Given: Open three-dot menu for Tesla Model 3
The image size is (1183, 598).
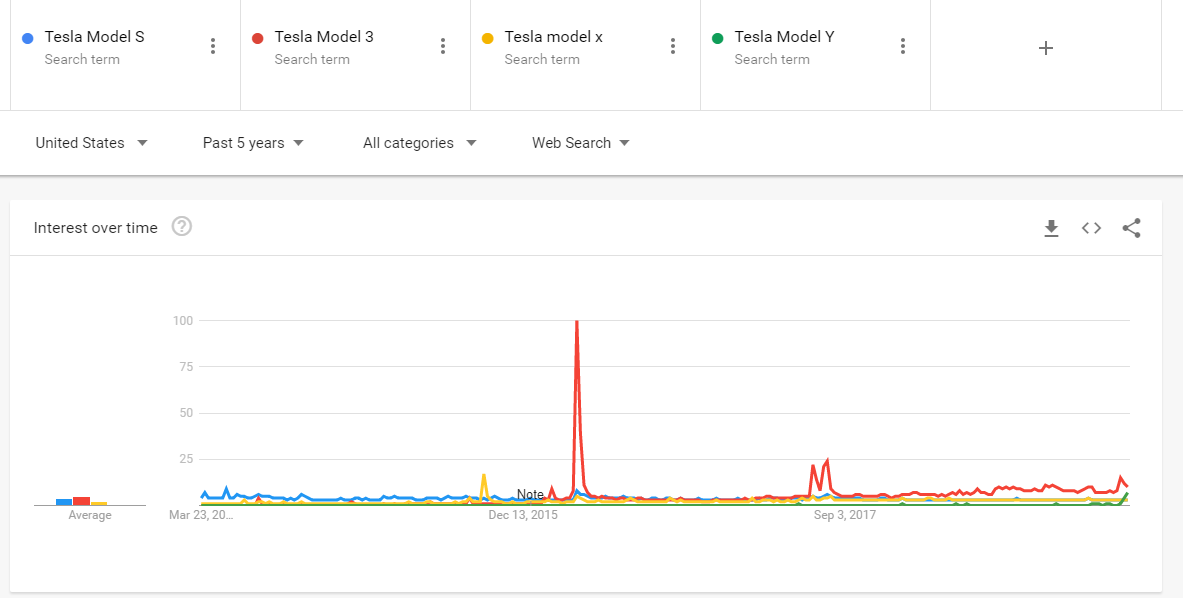Looking at the screenshot, I should [x=443, y=47].
